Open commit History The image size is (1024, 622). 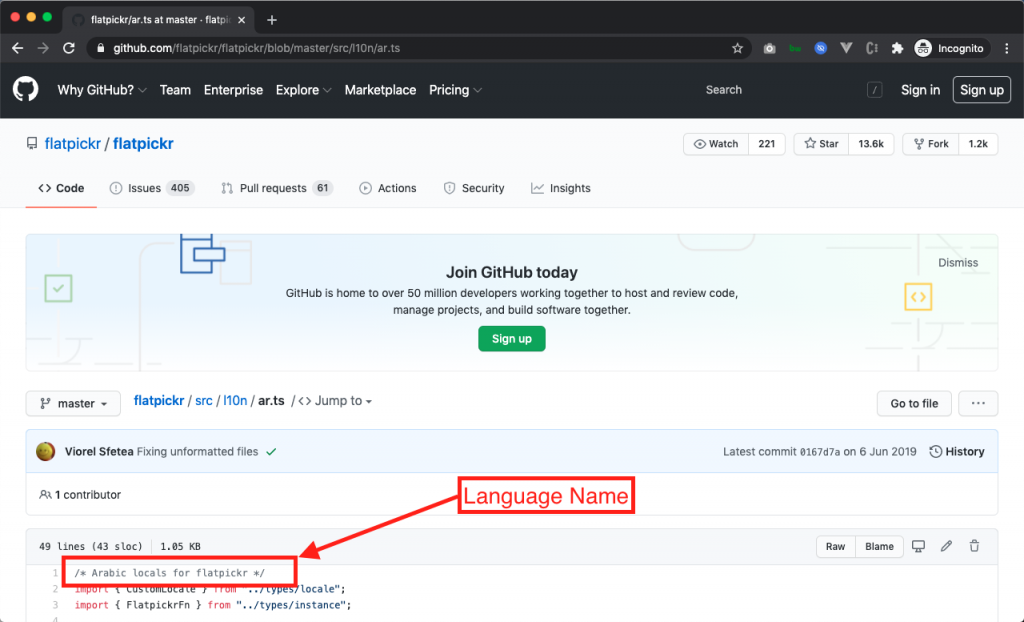pyautogui.click(x=957, y=451)
